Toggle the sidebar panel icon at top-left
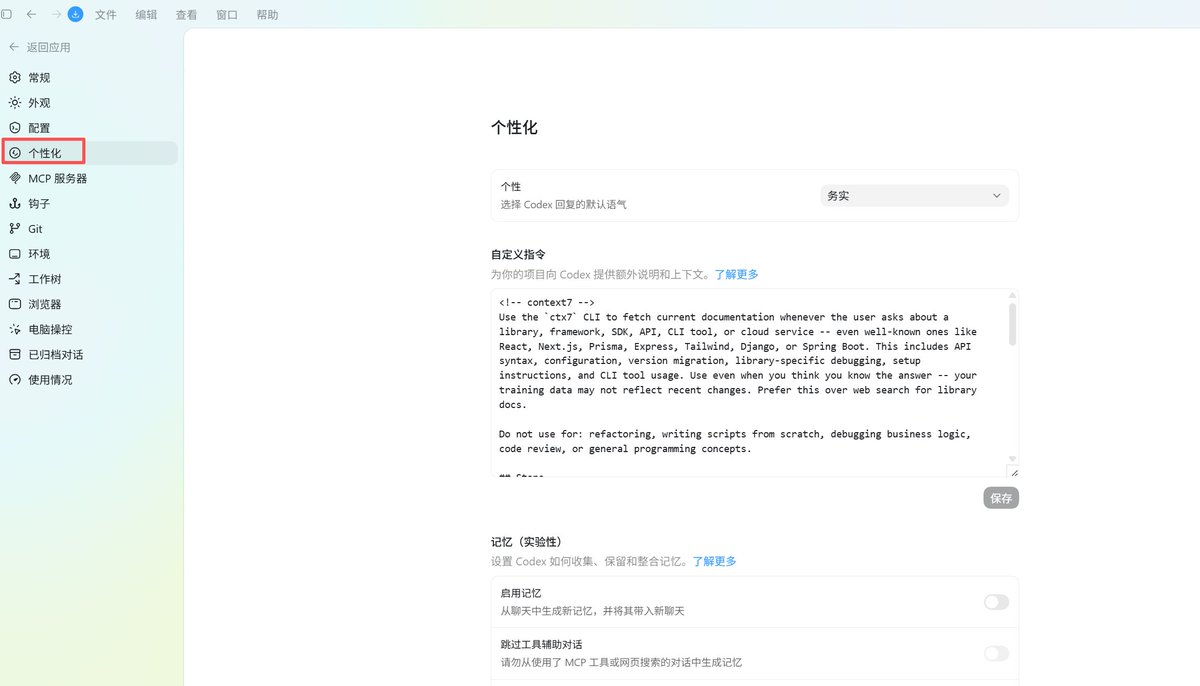This screenshot has height=686, width=1200. point(7,14)
